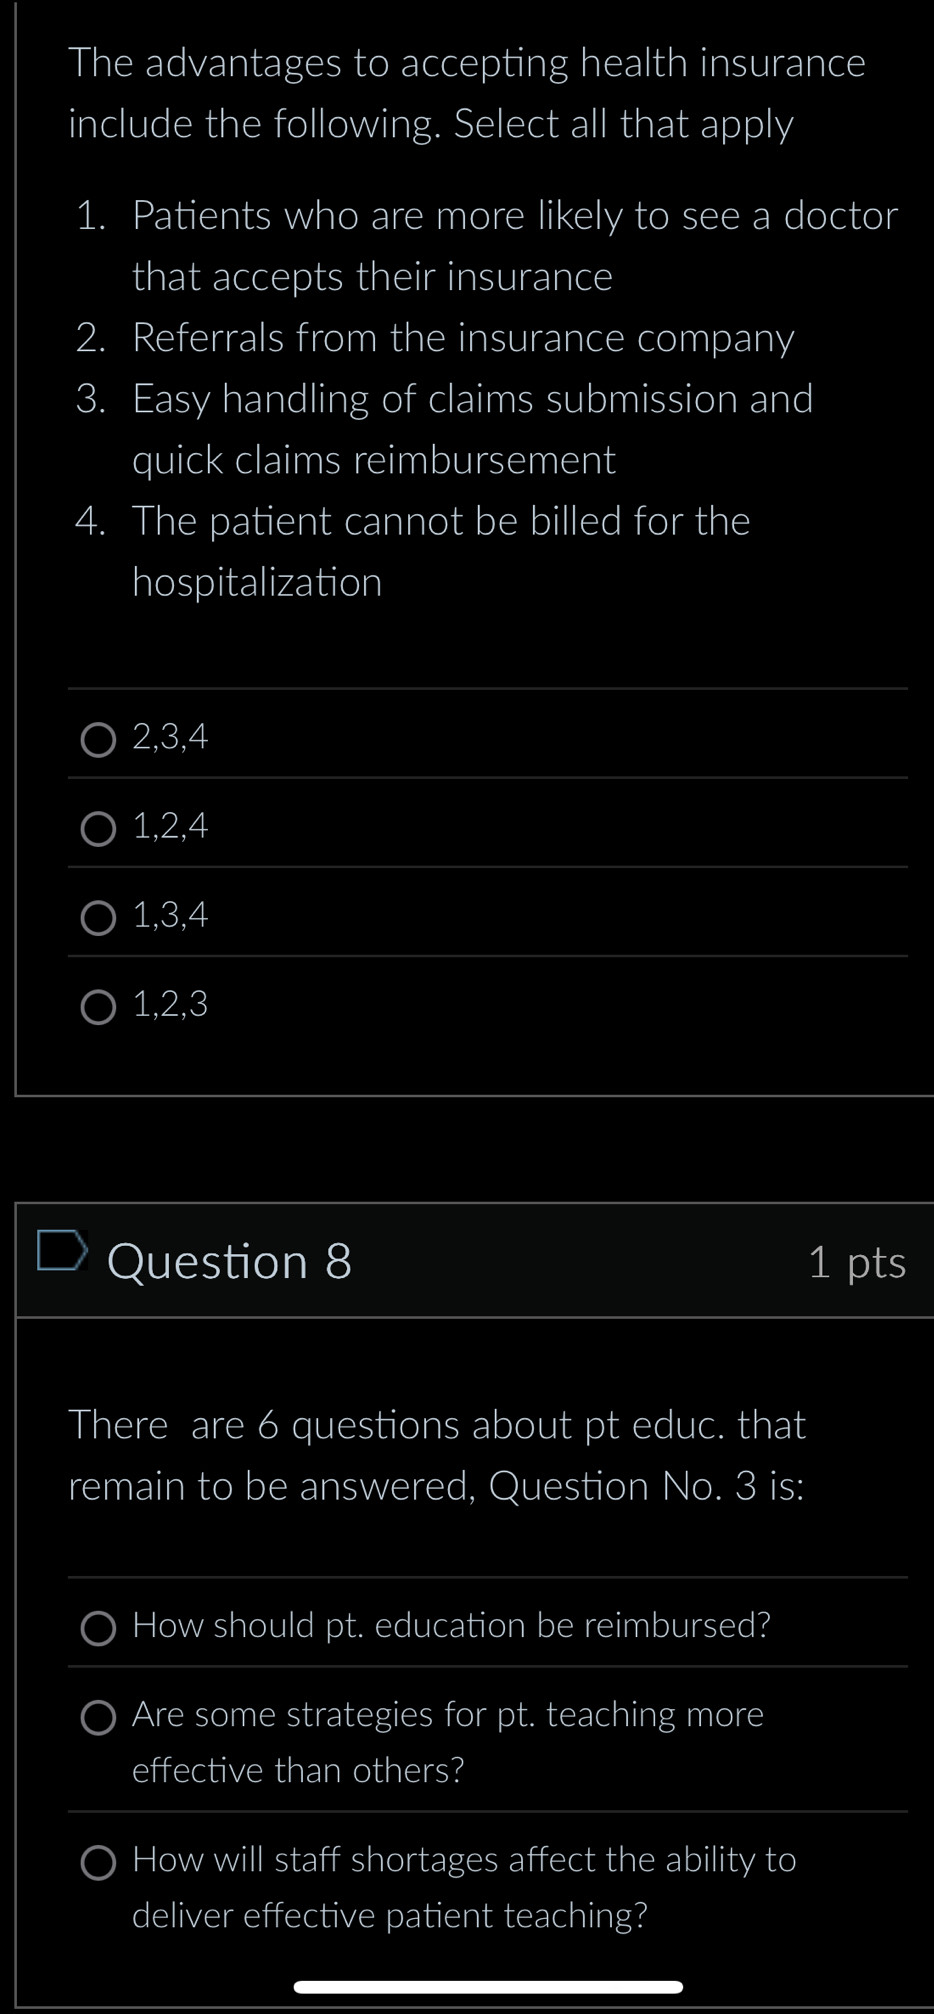This screenshot has width=934, height=2014.
Task: Click the '2,3,4' answer label text
Action: (170, 737)
